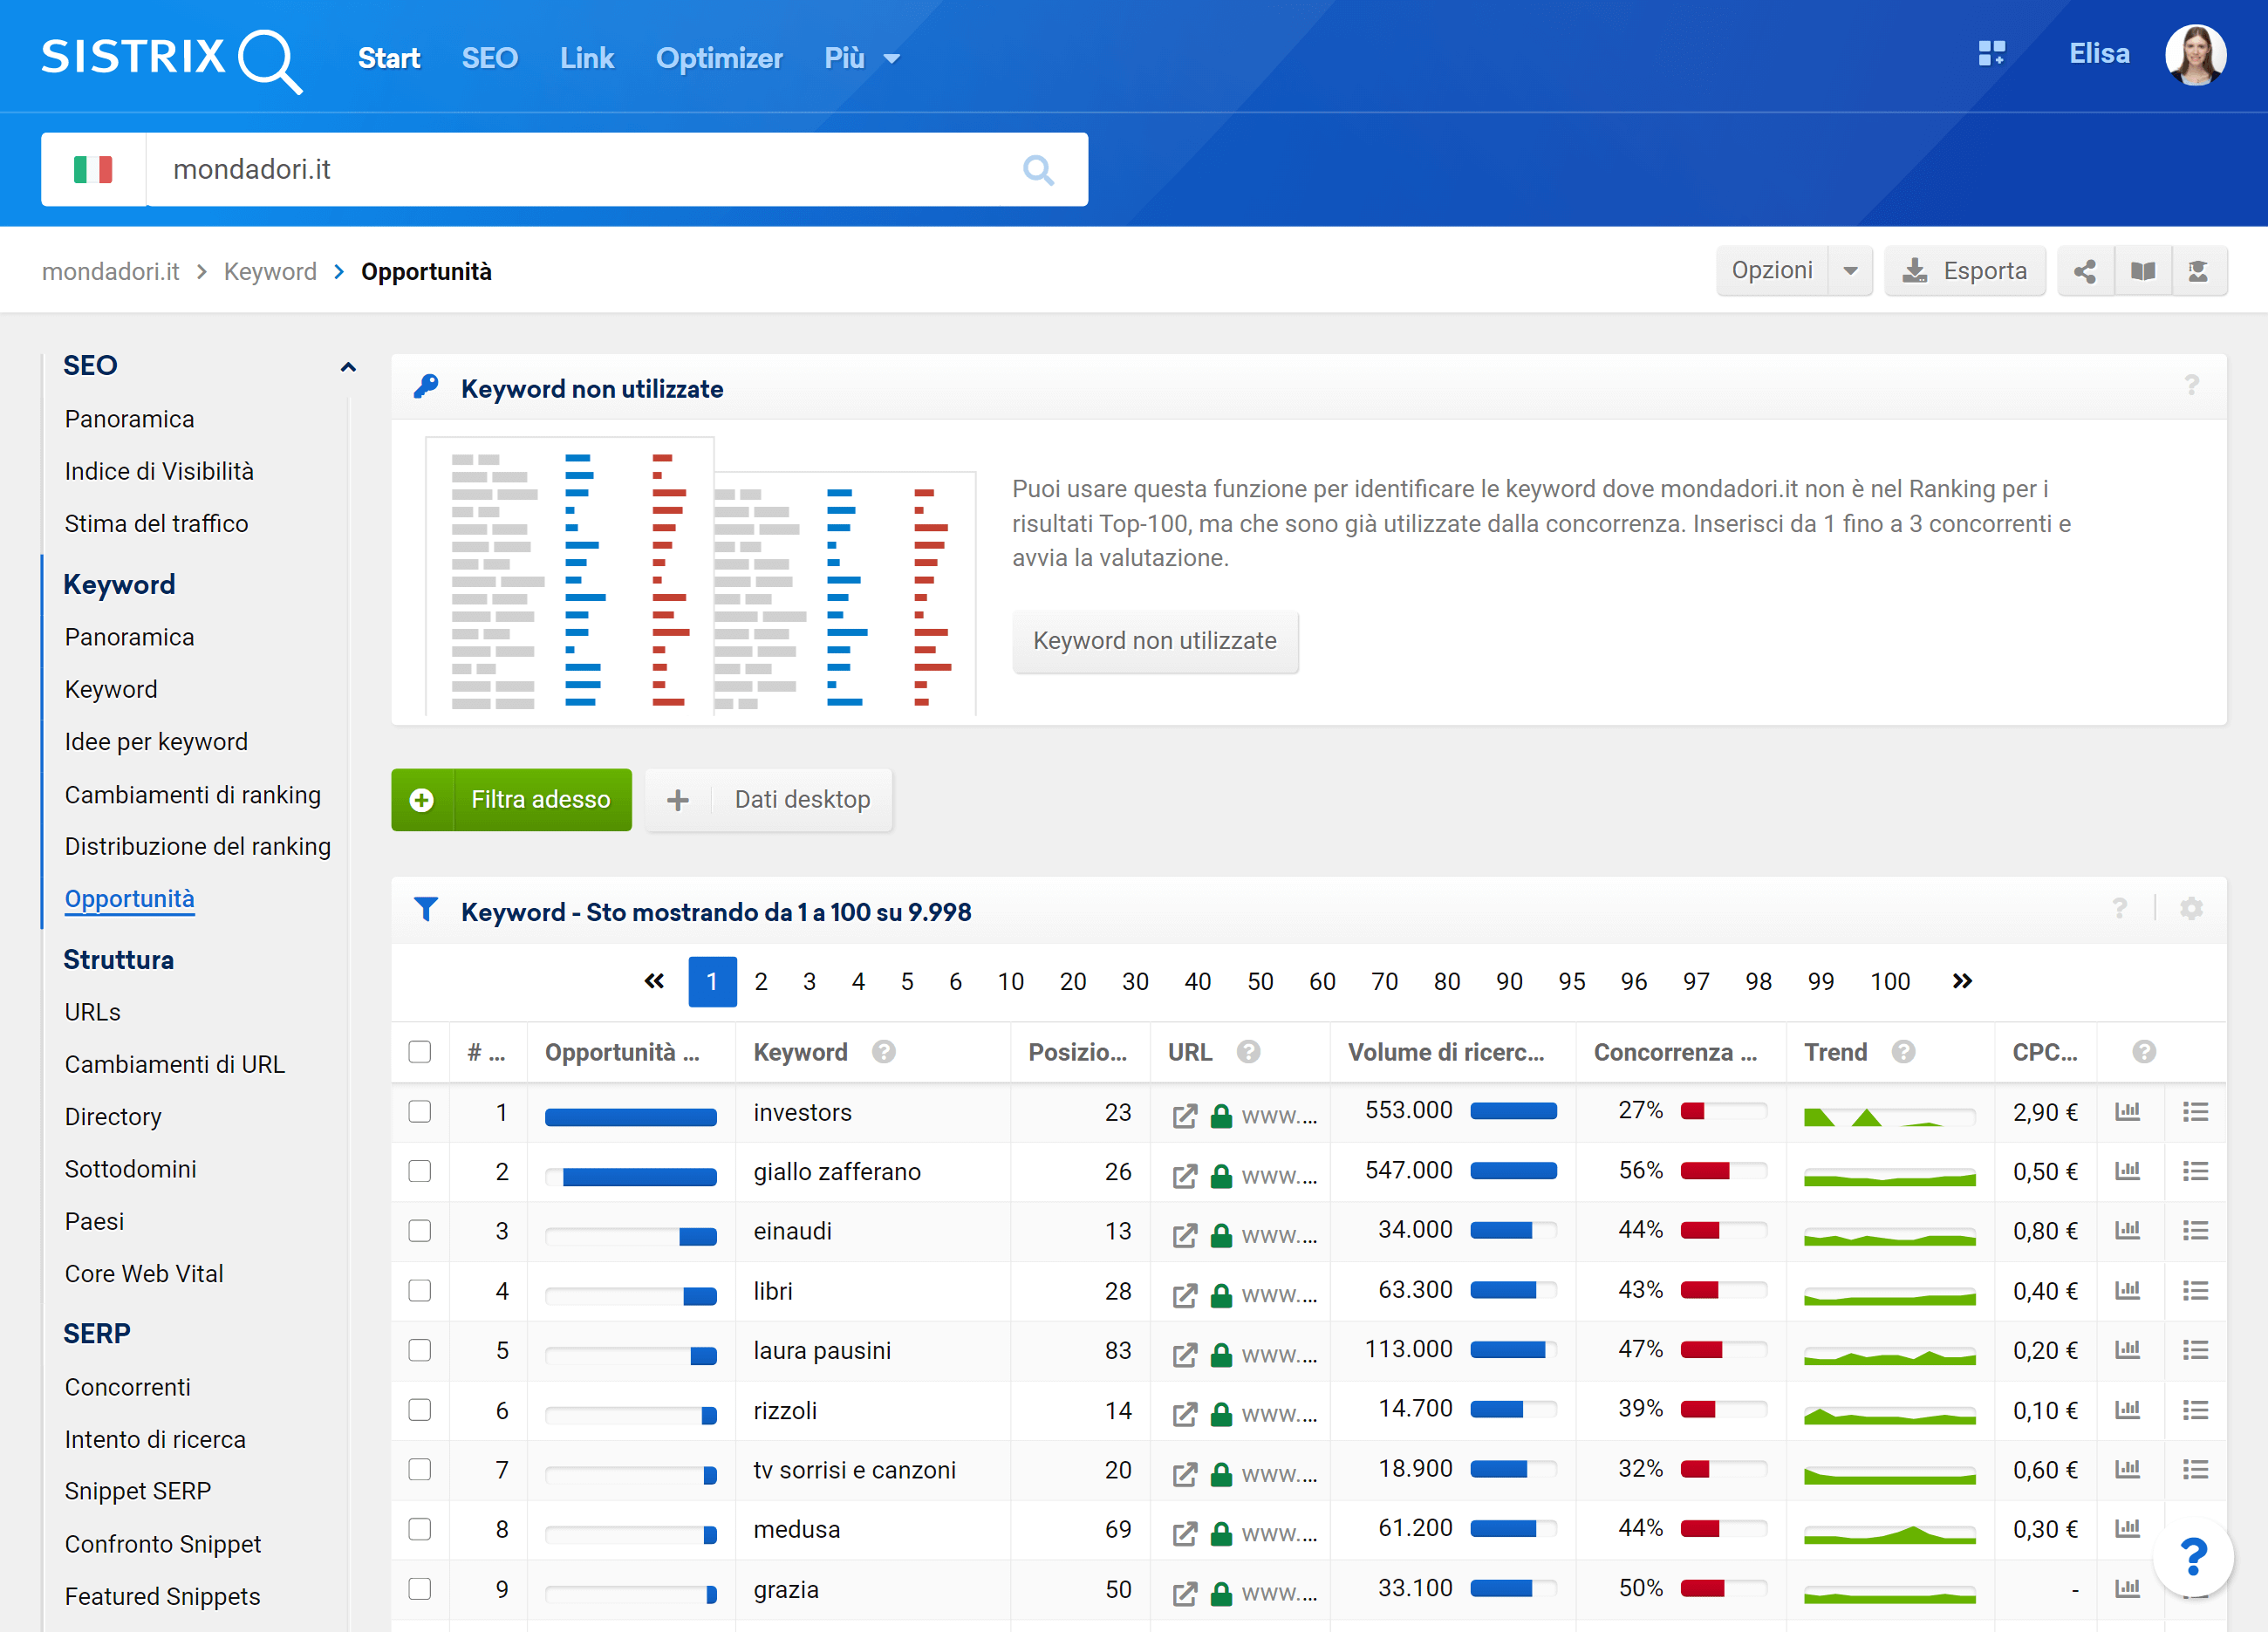Expand the Più navigation dropdown
2268x1632 pixels.
(x=862, y=58)
